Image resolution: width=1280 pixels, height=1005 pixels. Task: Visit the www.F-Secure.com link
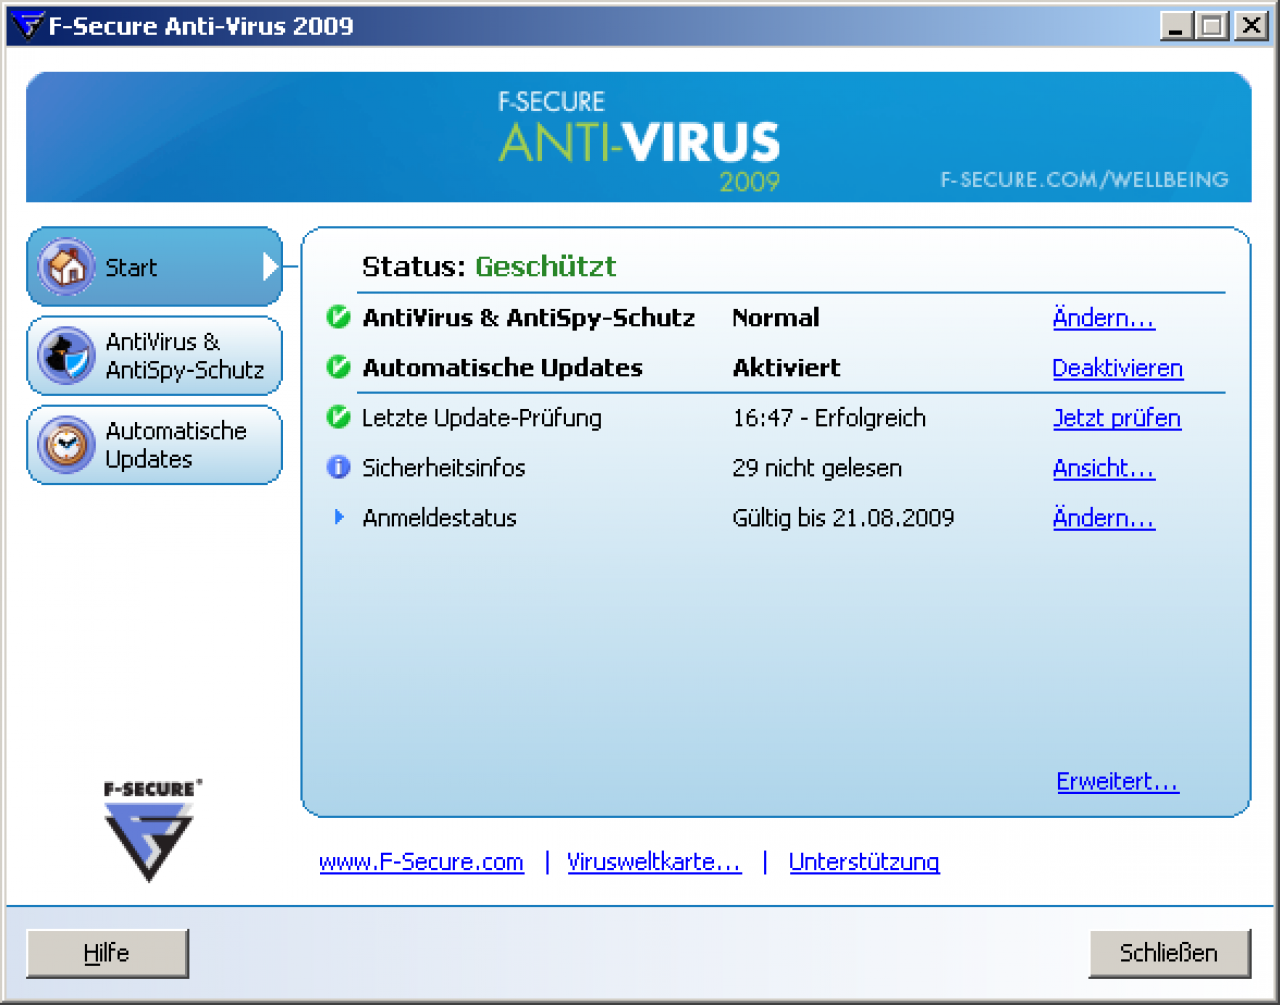pyautogui.click(x=421, y=862)
